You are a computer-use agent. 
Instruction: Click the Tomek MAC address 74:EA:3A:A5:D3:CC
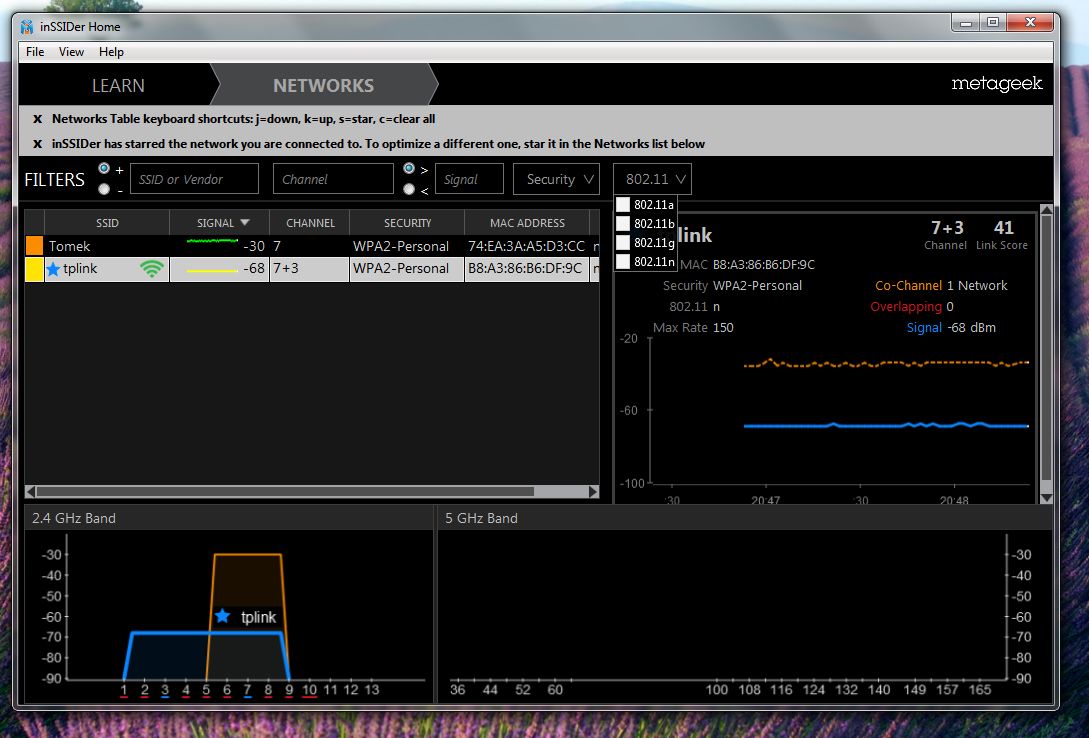coord(526,246)
